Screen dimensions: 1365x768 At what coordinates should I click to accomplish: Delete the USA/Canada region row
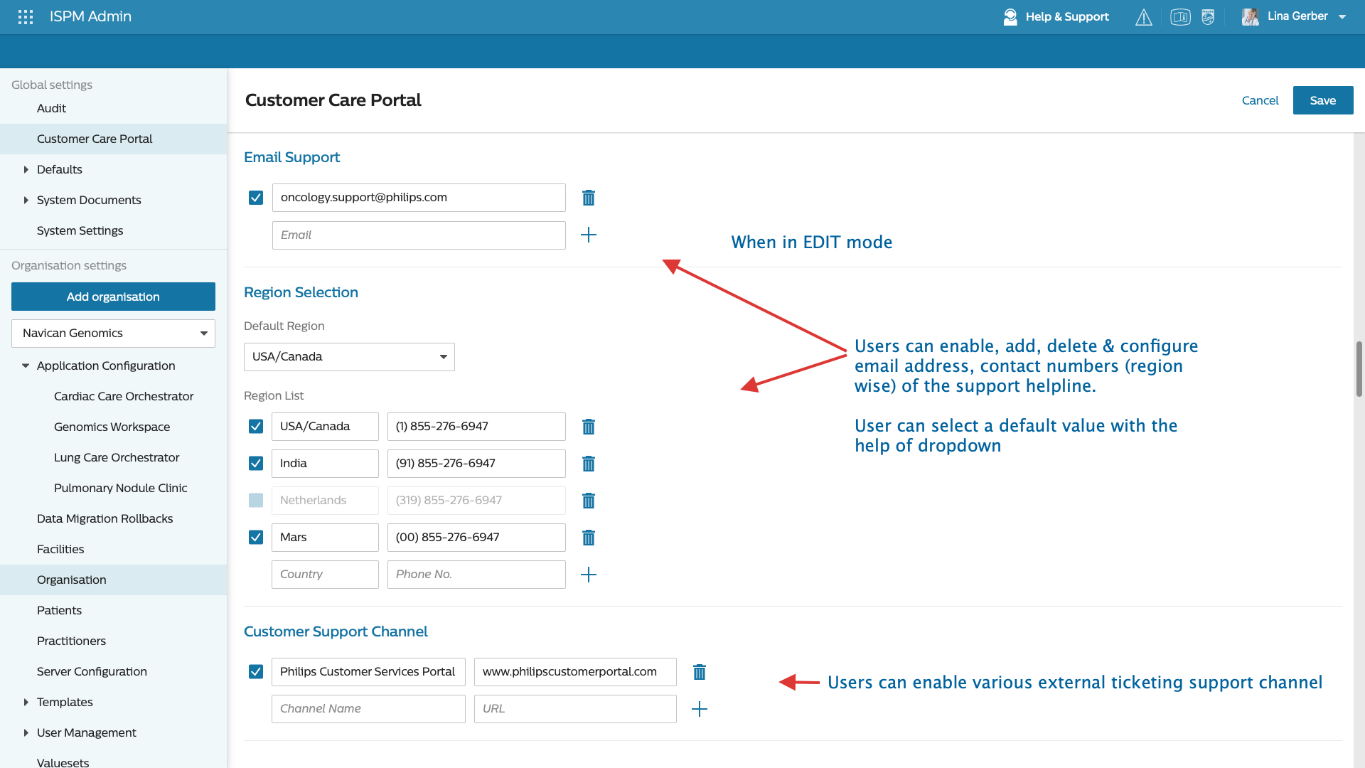[589, 427]
